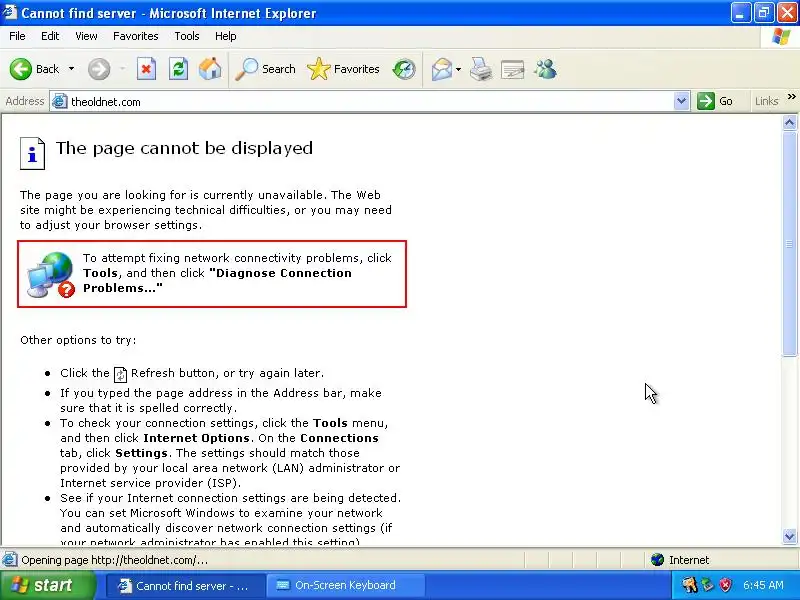The width and height of the screenshot is (800, 600).
Task: Open the Back history dropdown arrow
Action: 71,69
